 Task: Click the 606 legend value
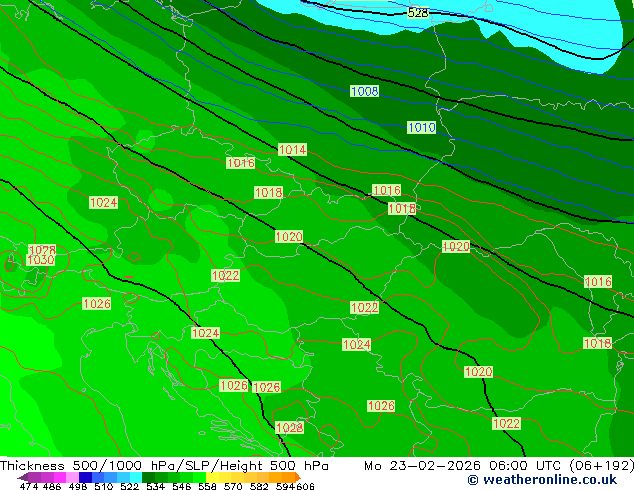(x=305, y=486)
